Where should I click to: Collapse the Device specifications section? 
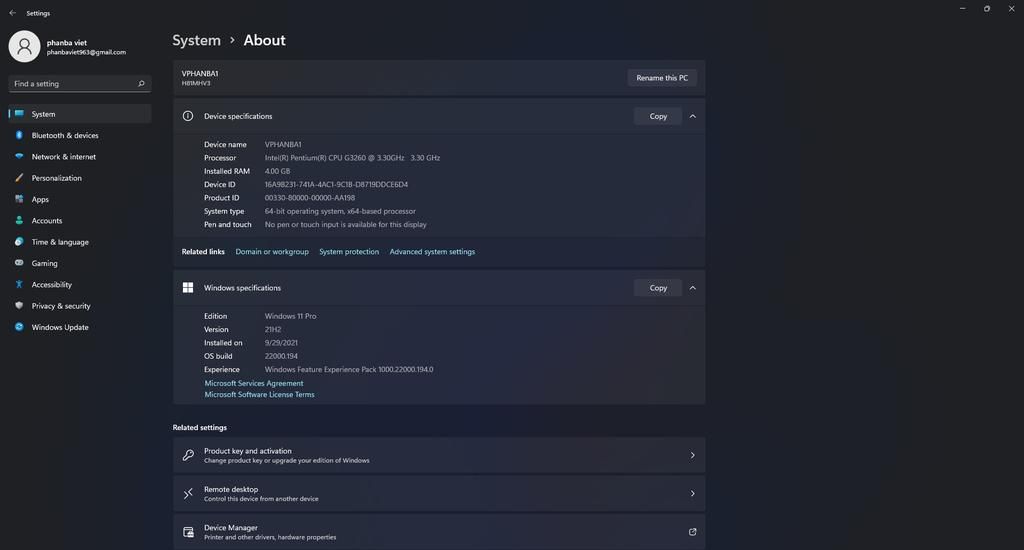tap(692, 116)
